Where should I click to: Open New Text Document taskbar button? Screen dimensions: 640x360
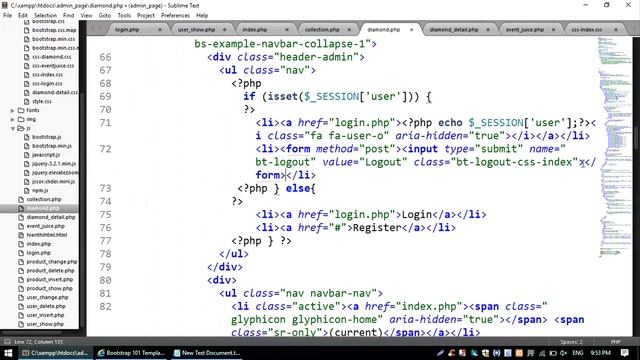click(207, 353)
